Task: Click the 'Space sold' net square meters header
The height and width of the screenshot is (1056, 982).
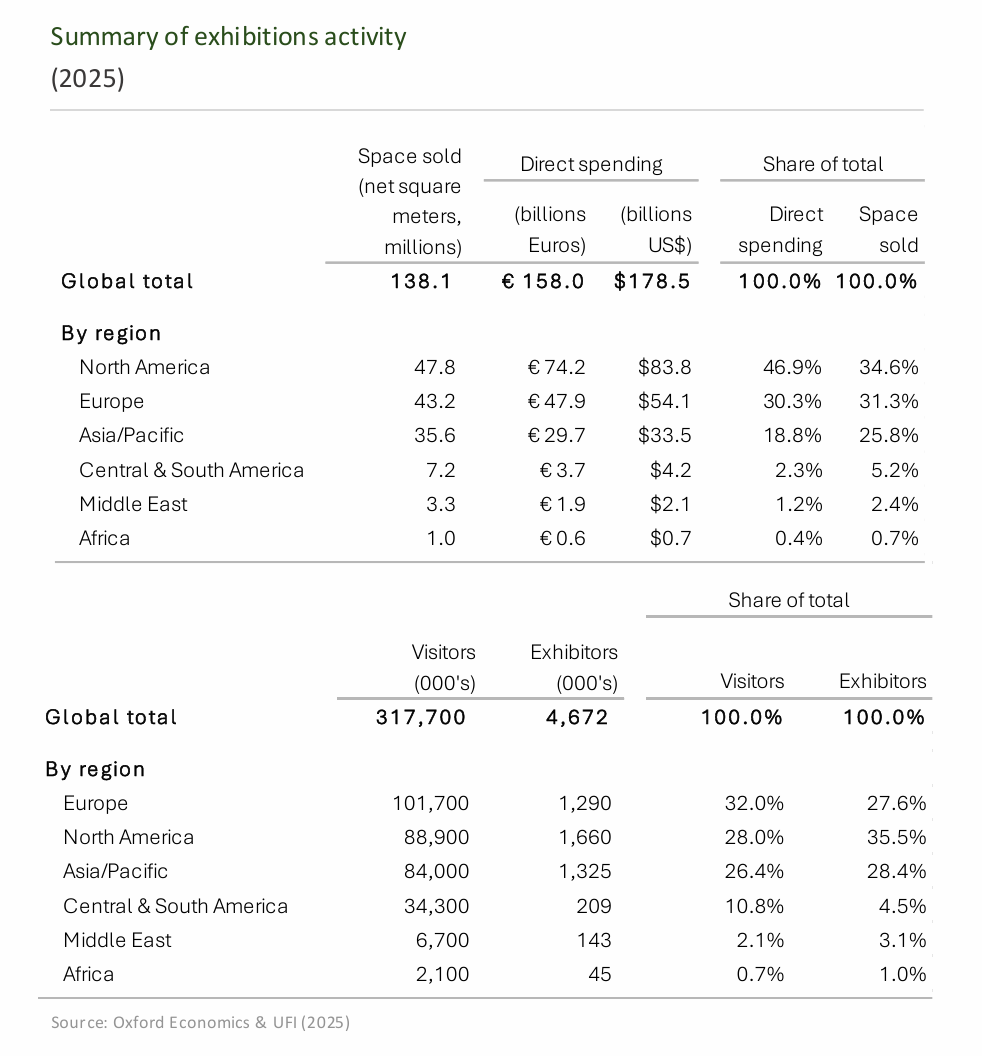Action: pos(410,201)
